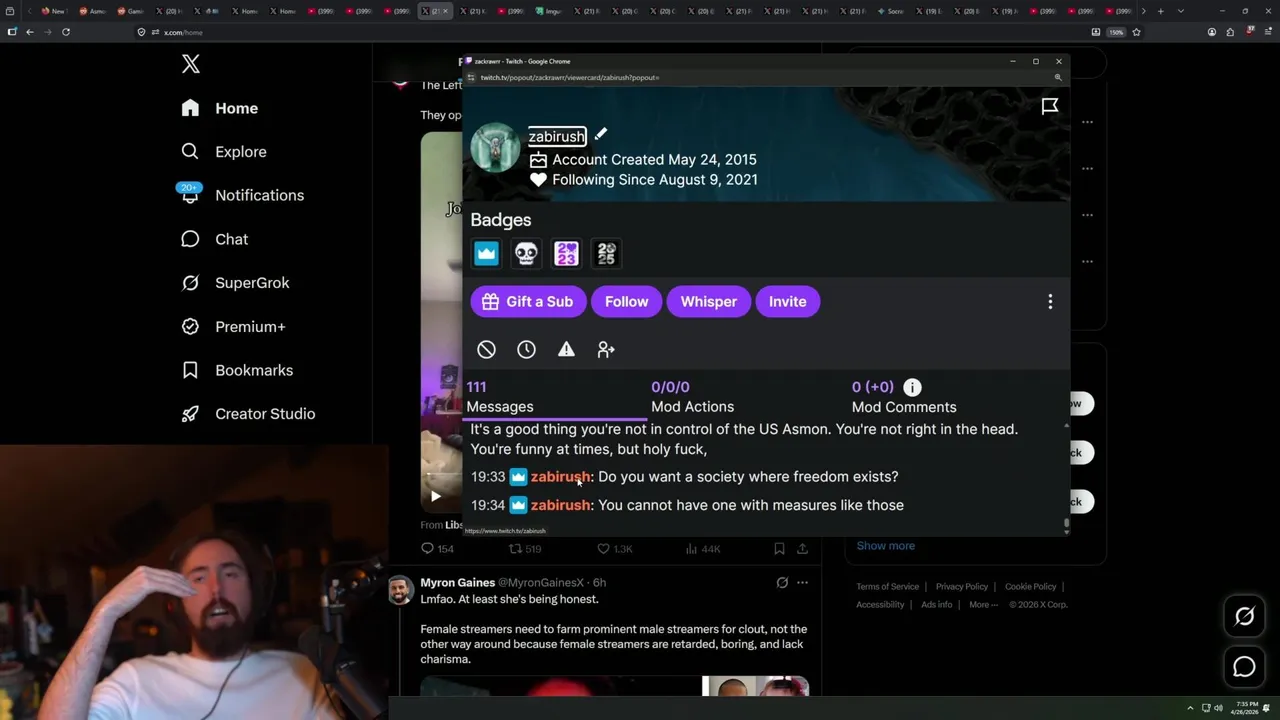Open Explore in X sidebar

click(224, 152)
